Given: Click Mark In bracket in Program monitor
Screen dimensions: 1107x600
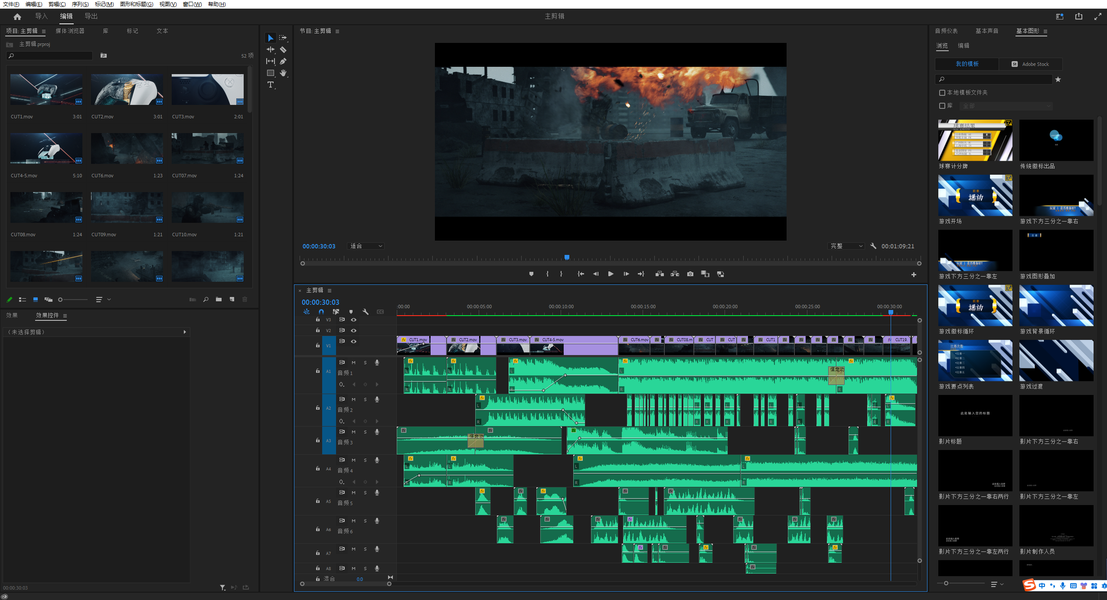Looking at the screenshot, I should [x=547, y=274].
